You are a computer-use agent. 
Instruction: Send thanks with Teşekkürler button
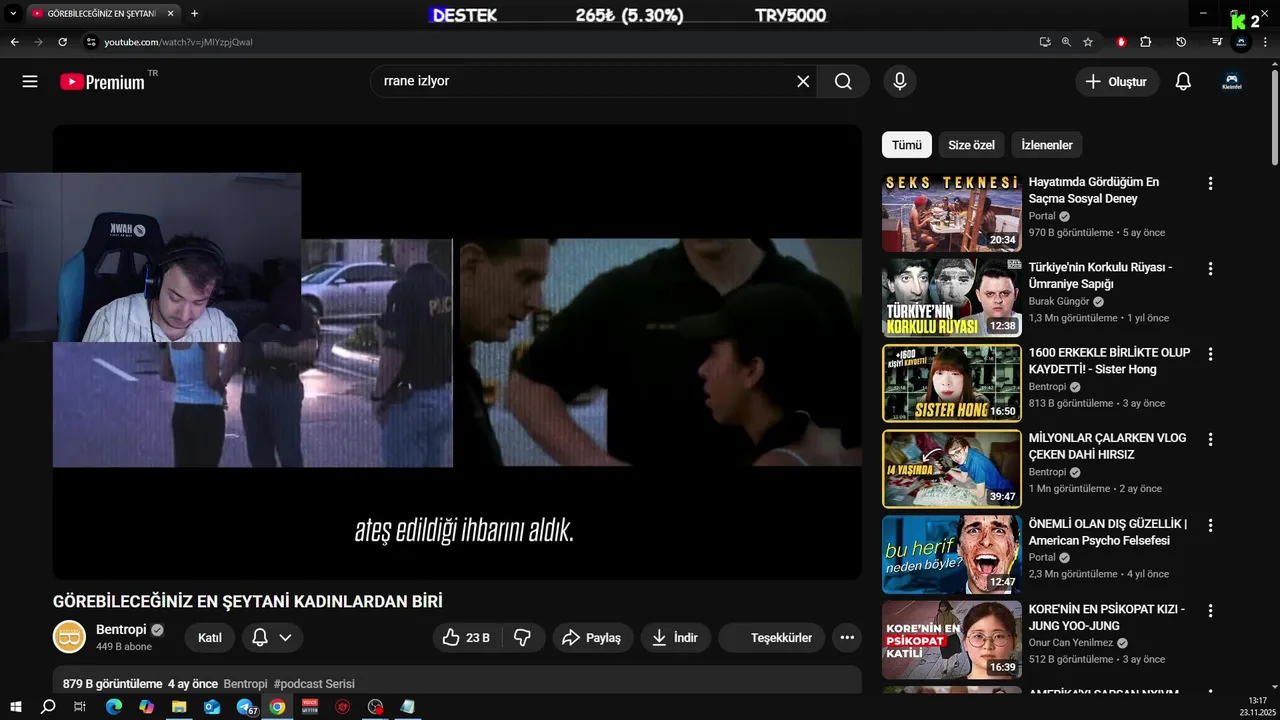[772, 638]
